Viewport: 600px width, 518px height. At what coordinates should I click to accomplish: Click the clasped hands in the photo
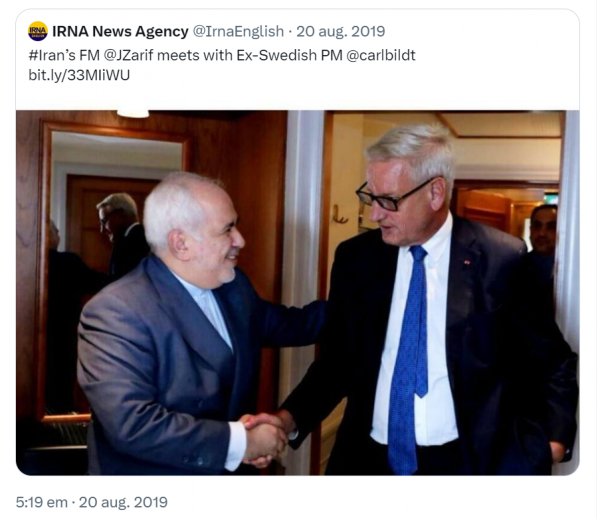[264, 439]
